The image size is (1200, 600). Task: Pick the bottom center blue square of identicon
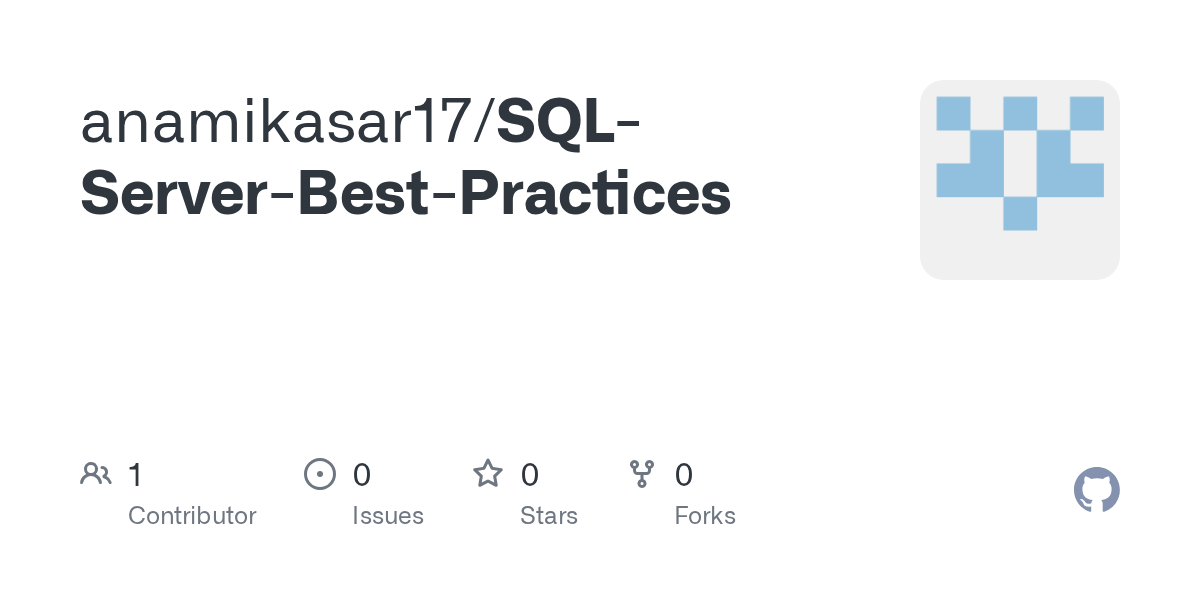1020,213
